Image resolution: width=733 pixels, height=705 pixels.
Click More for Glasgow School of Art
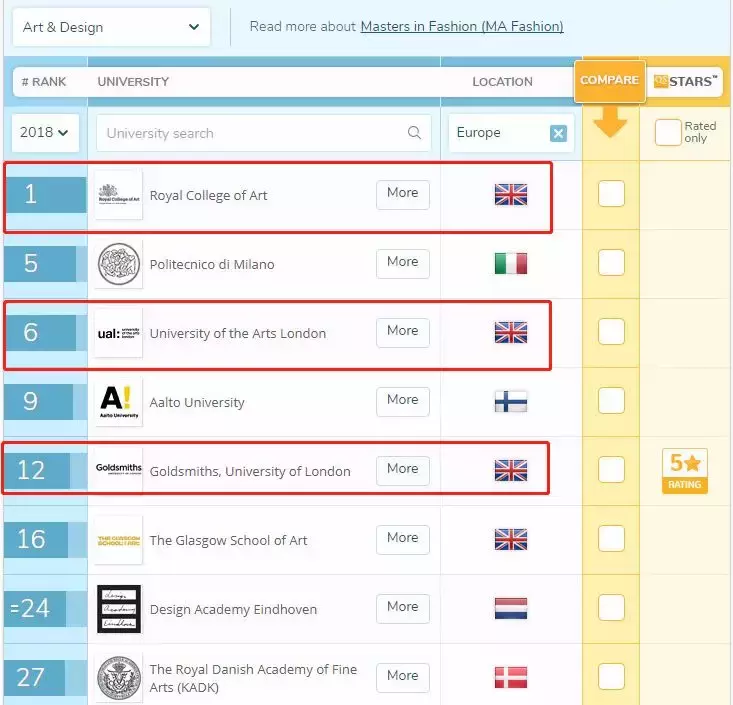(x=402, y=540)
